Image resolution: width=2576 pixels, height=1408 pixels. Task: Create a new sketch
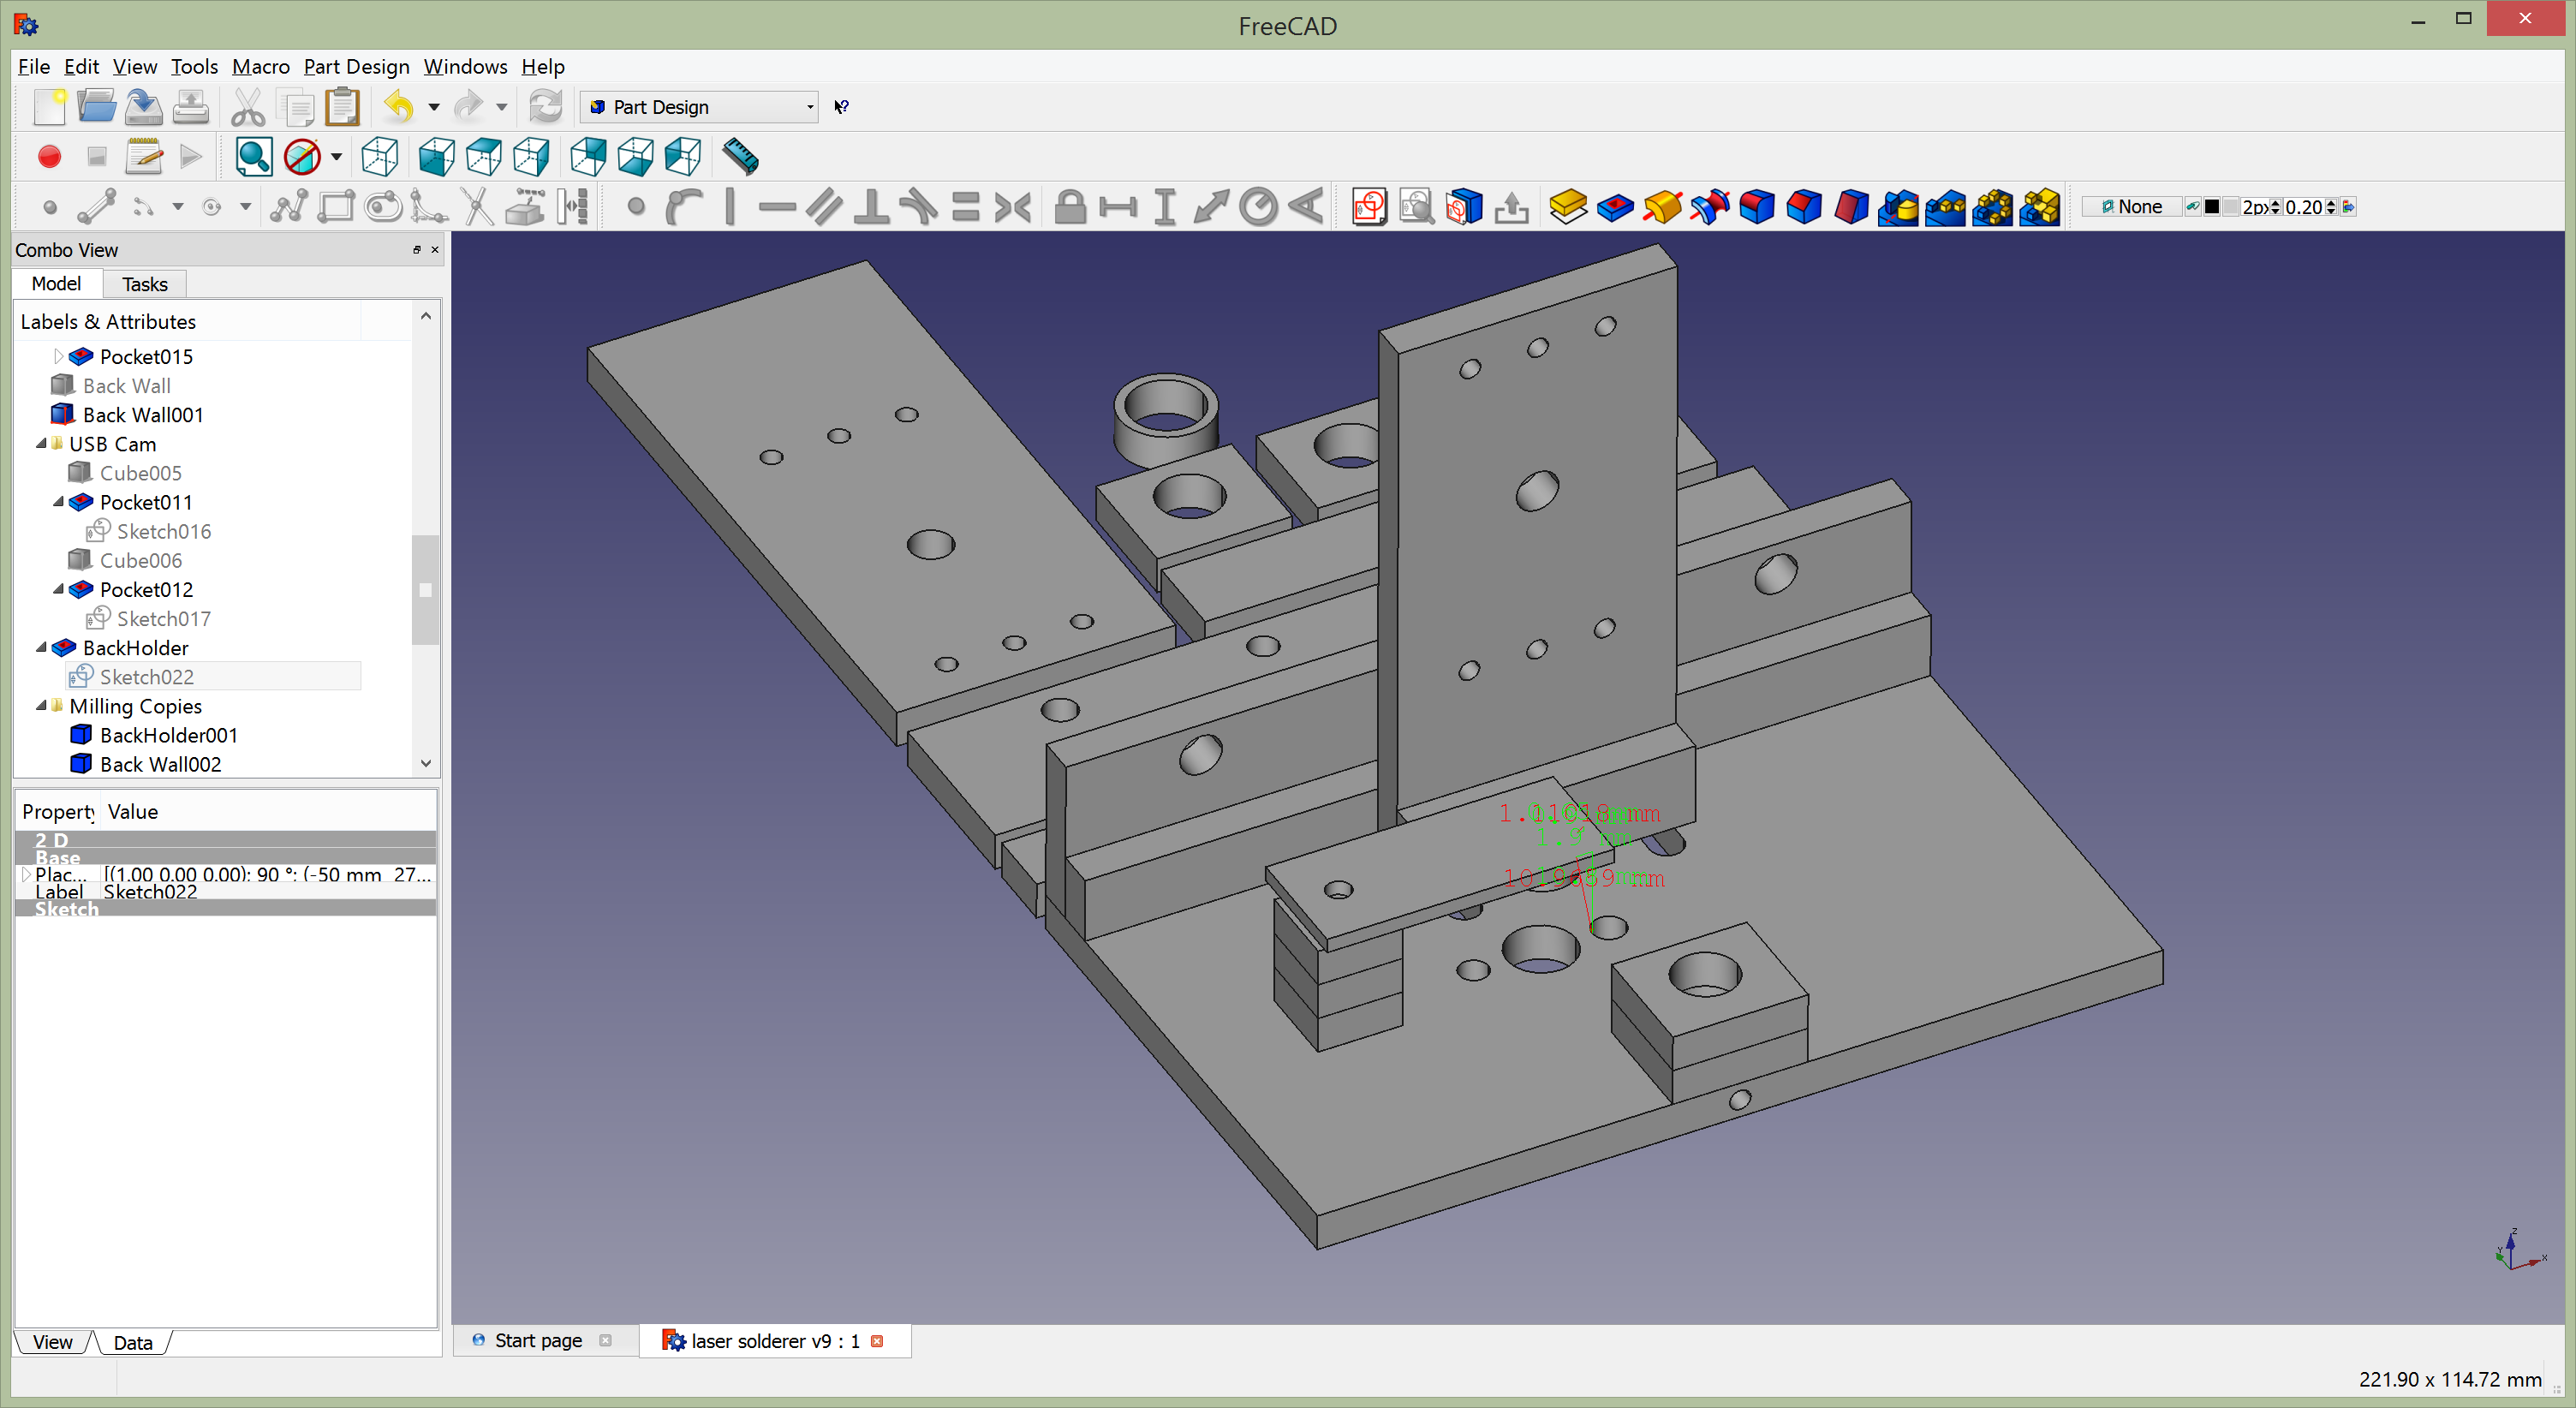coord(1369,207)
